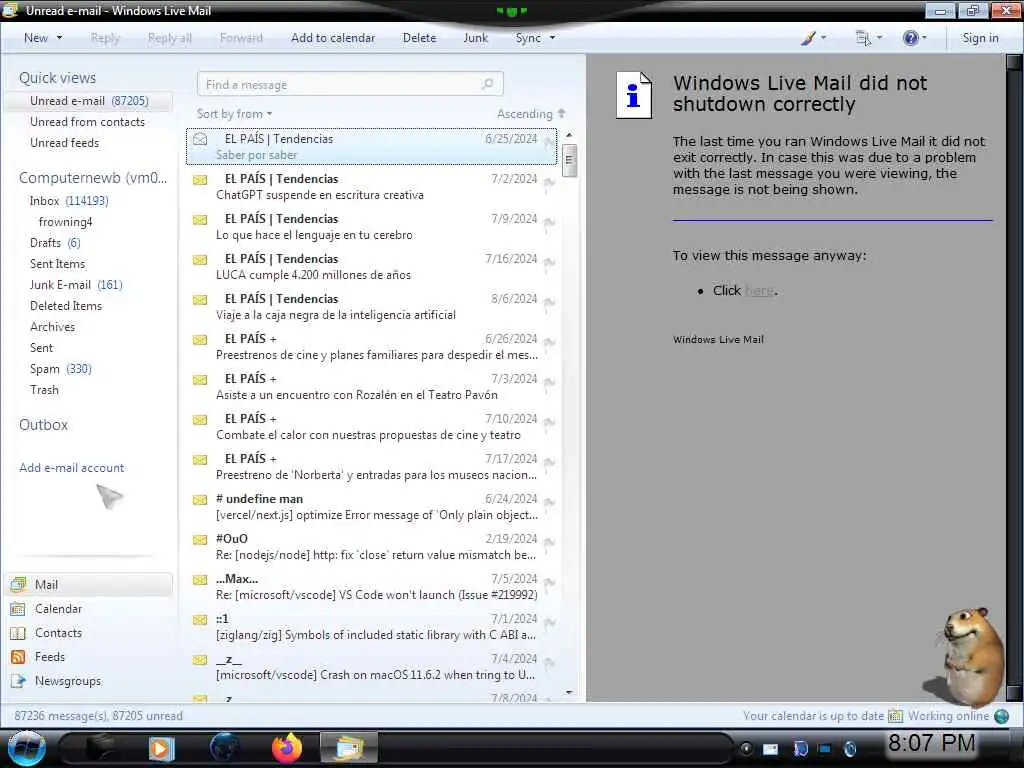Viewport: 1024px width, 768px height.
Task: Click Add to calendar in toolbar
Action: [333, 38]
